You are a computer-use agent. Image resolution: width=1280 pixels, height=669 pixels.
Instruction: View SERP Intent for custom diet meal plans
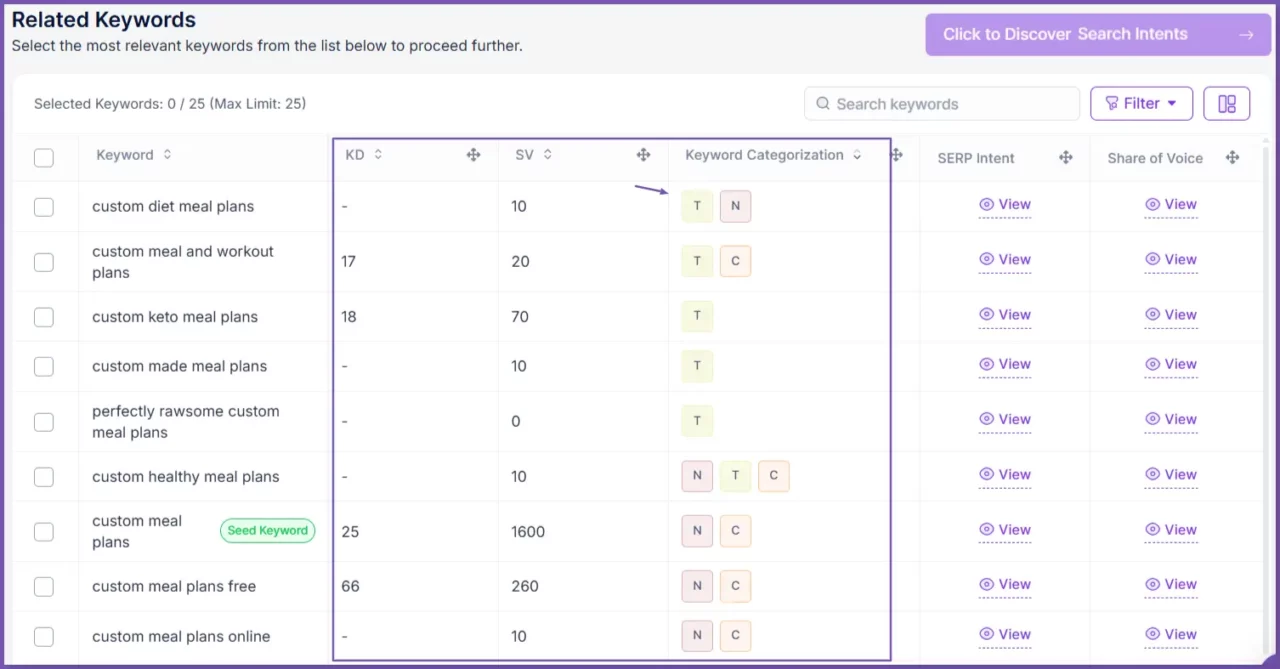tap(1005, 205)
